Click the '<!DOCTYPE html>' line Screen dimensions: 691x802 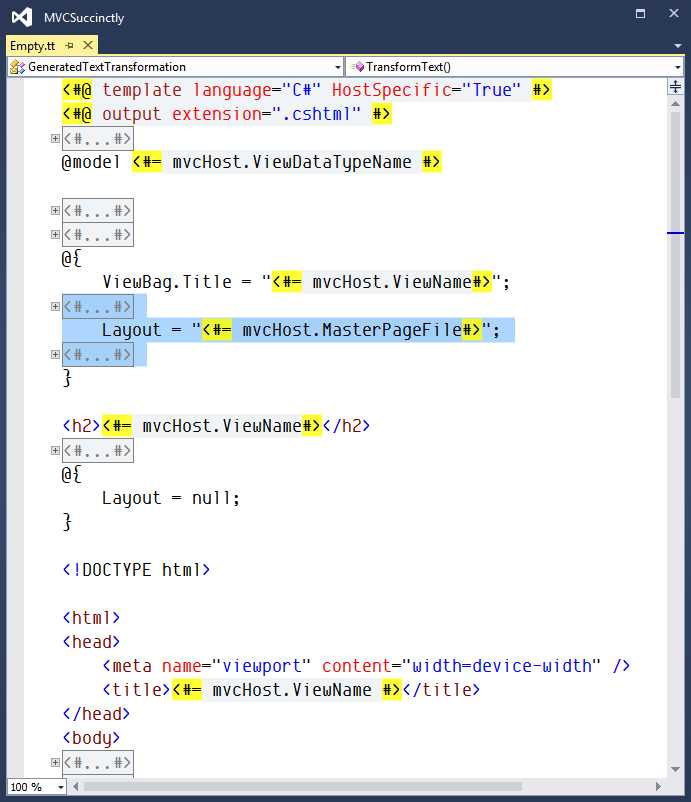click(x=136, y=570)
